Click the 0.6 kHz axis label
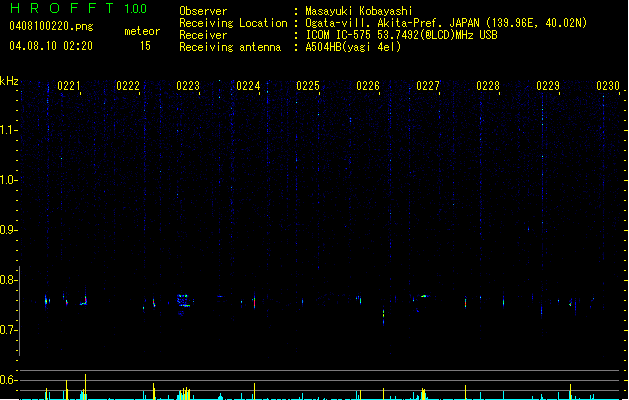The width and height of the screenshot is (629, 400). tap(8, 380)
